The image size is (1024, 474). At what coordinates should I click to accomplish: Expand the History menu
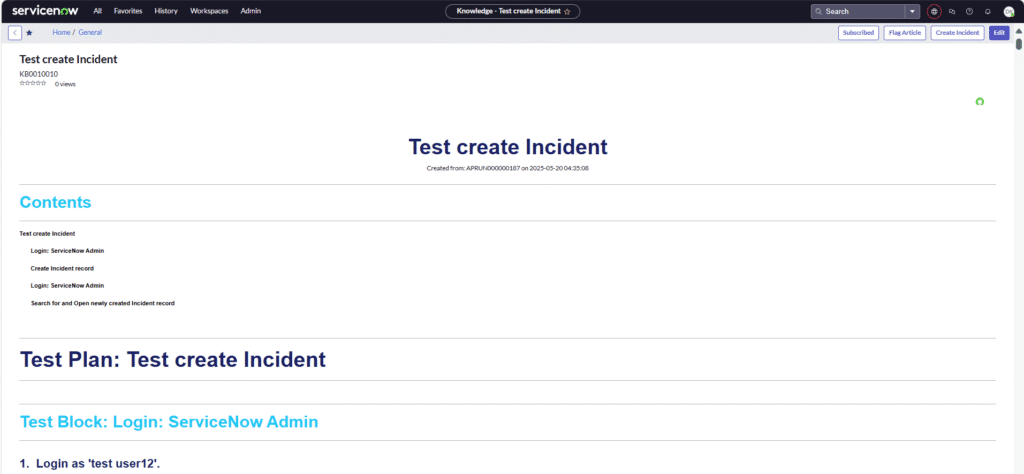[x=166, y=11]
